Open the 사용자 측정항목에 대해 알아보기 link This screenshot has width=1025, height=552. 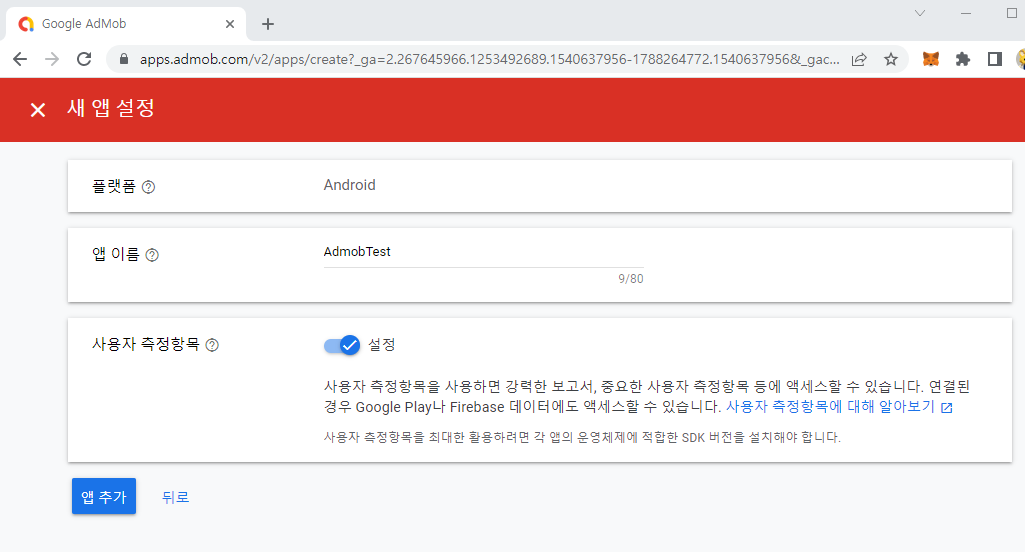(839, 406)
